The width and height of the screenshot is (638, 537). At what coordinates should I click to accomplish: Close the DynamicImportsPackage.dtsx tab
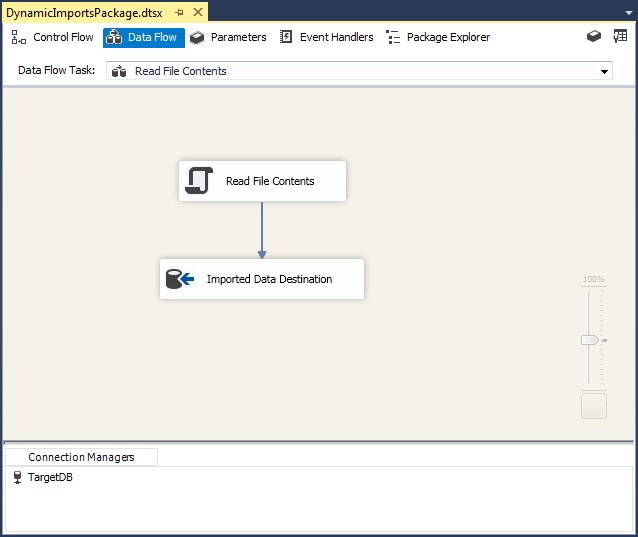pyautogui.click(x=197, y=13)
